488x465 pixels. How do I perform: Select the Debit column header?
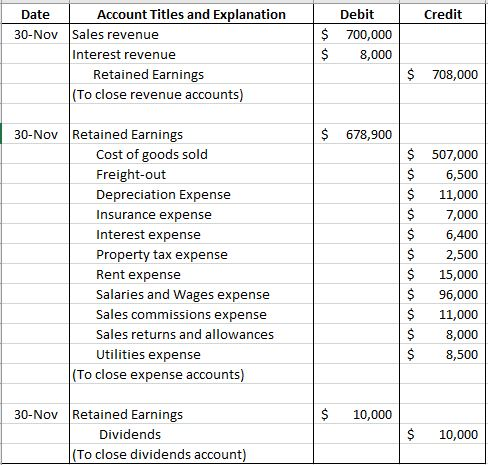coord(356,14)
